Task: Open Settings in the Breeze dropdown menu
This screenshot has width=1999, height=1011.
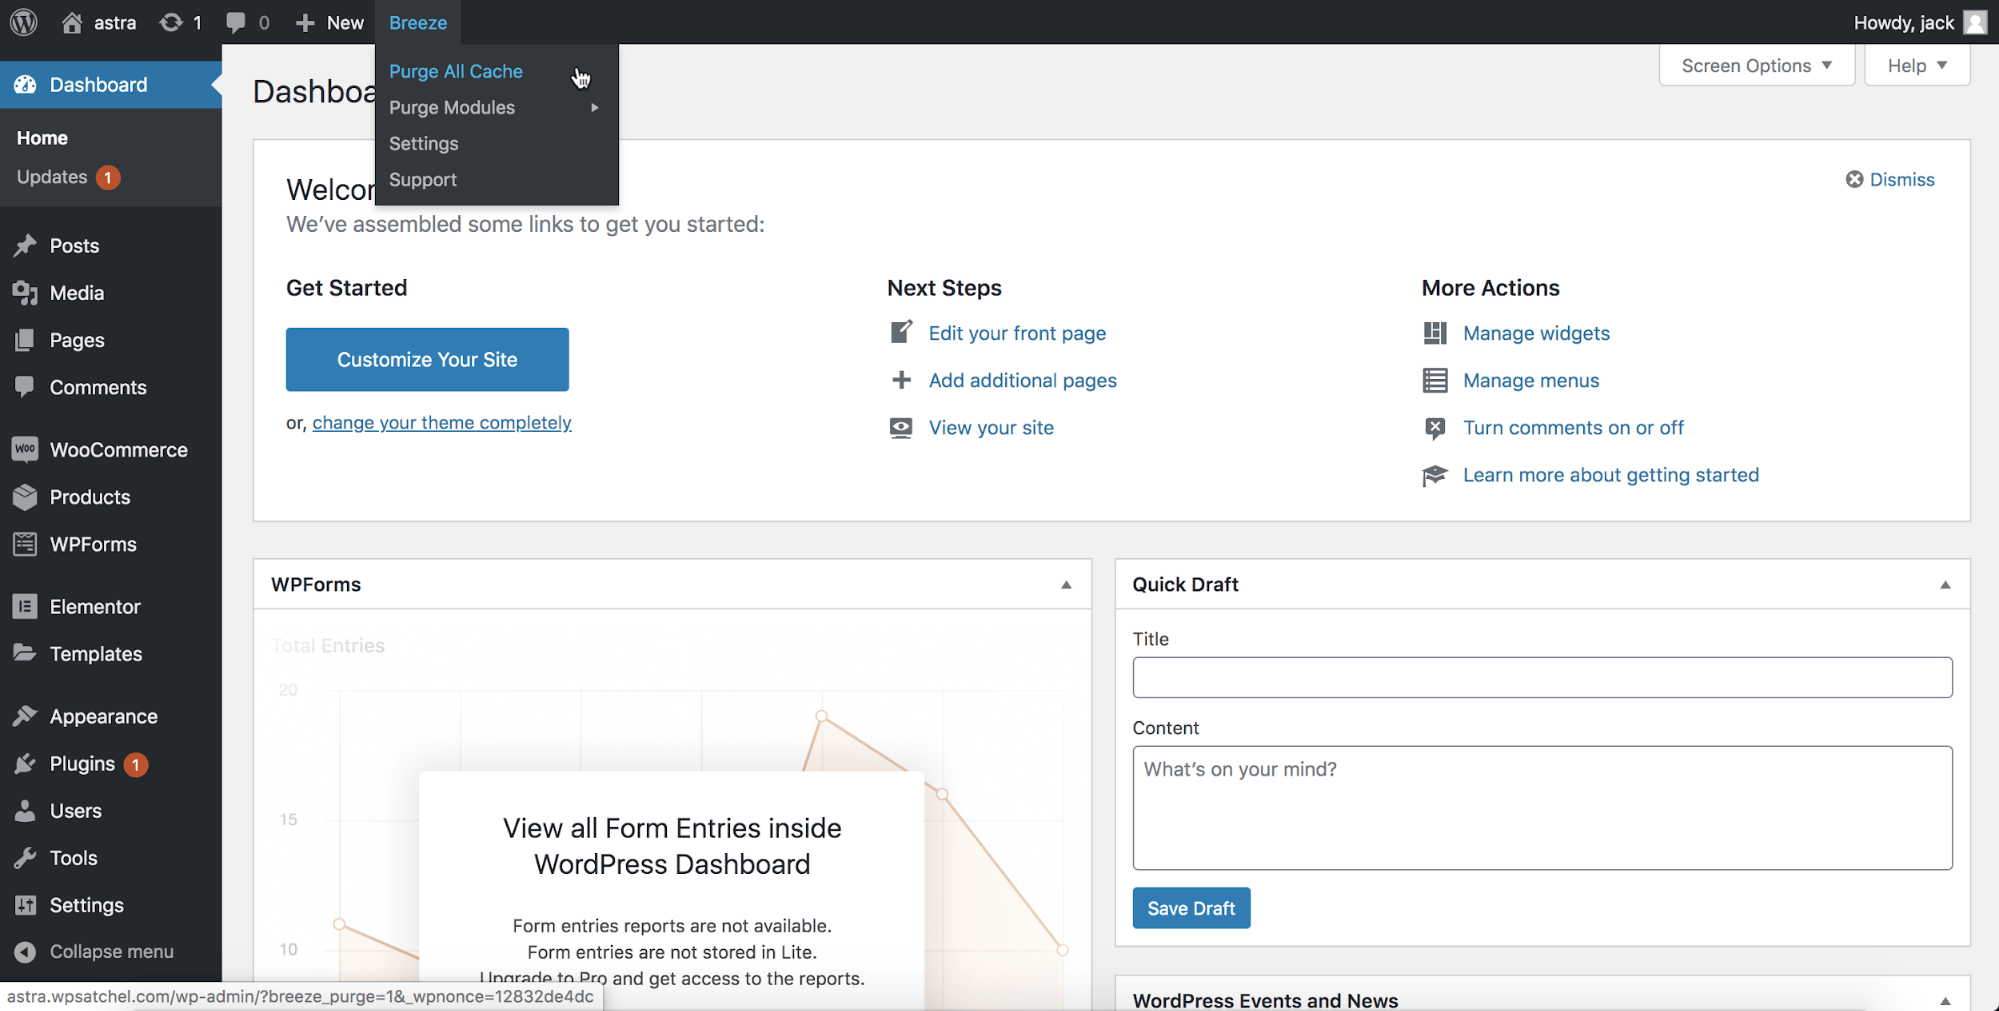Action: pos(424,143)
